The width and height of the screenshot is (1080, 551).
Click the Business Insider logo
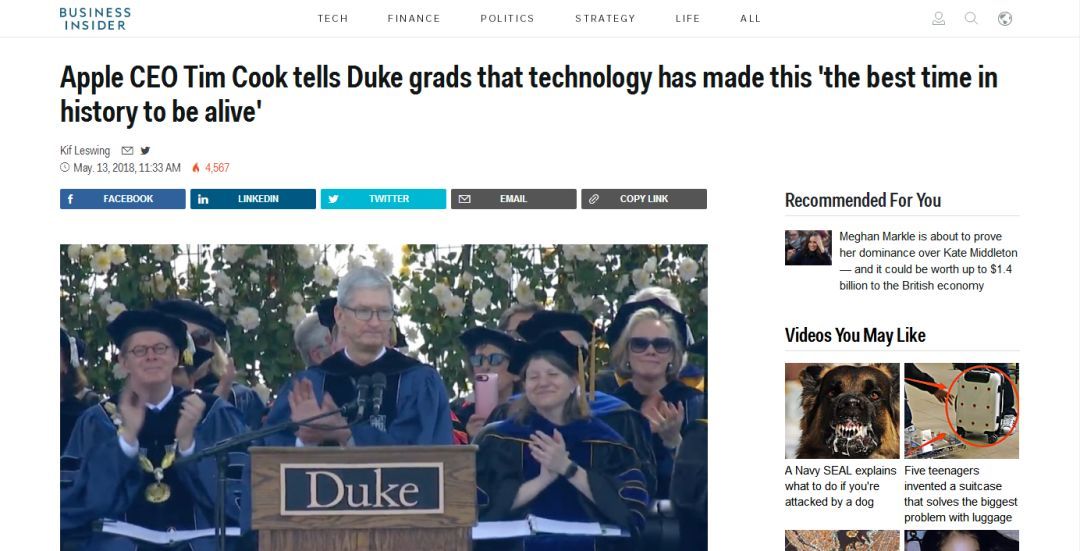[95, 18]
